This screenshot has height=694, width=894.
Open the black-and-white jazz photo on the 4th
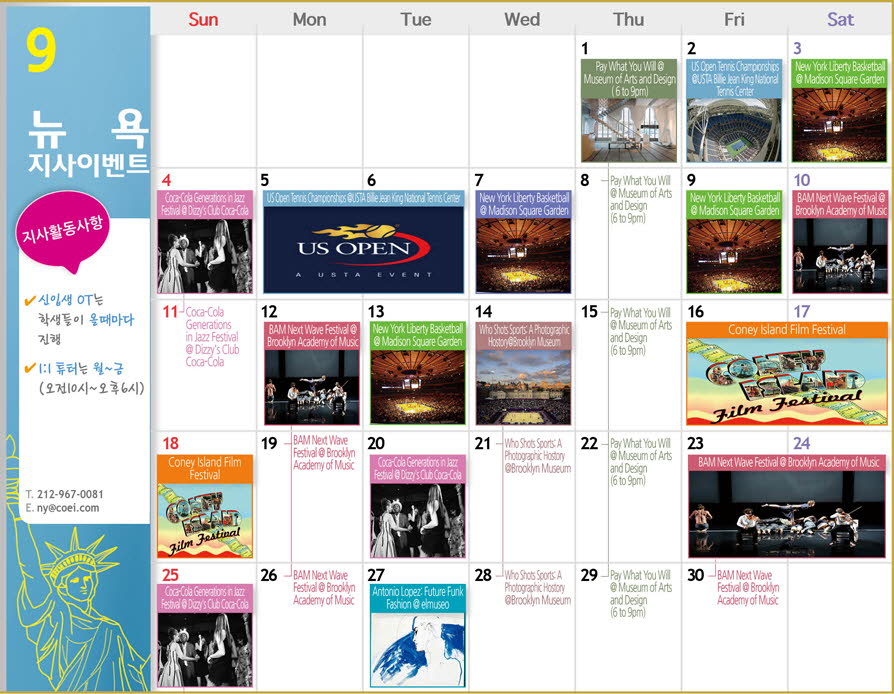coord(205,256)
